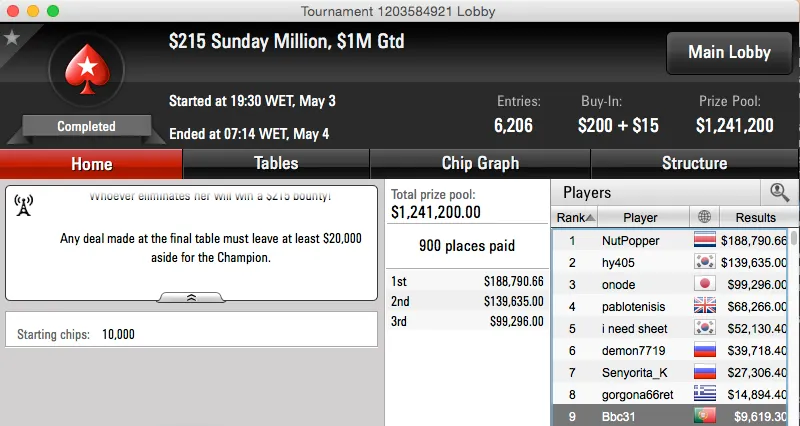Open the Chip Graph tab
This screenshot has width=800, height=426.
(x=480, y=163)
